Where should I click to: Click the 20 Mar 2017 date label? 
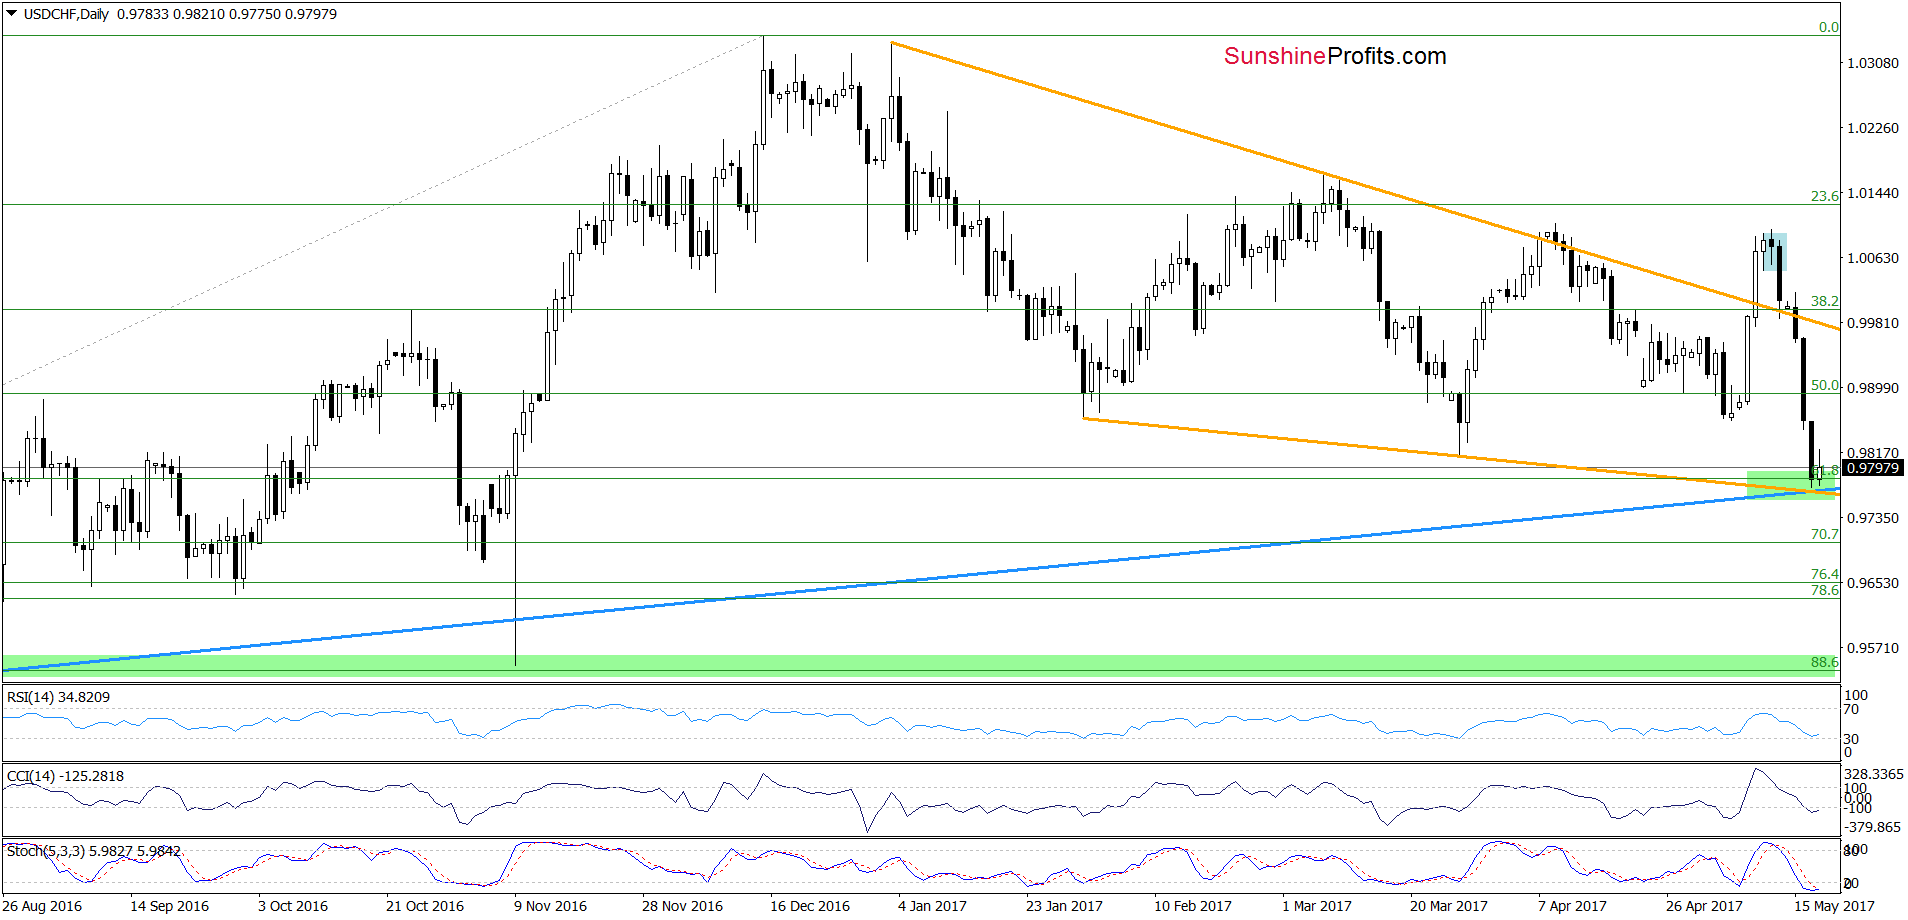pyautogui.click(x=1449, y=906)
